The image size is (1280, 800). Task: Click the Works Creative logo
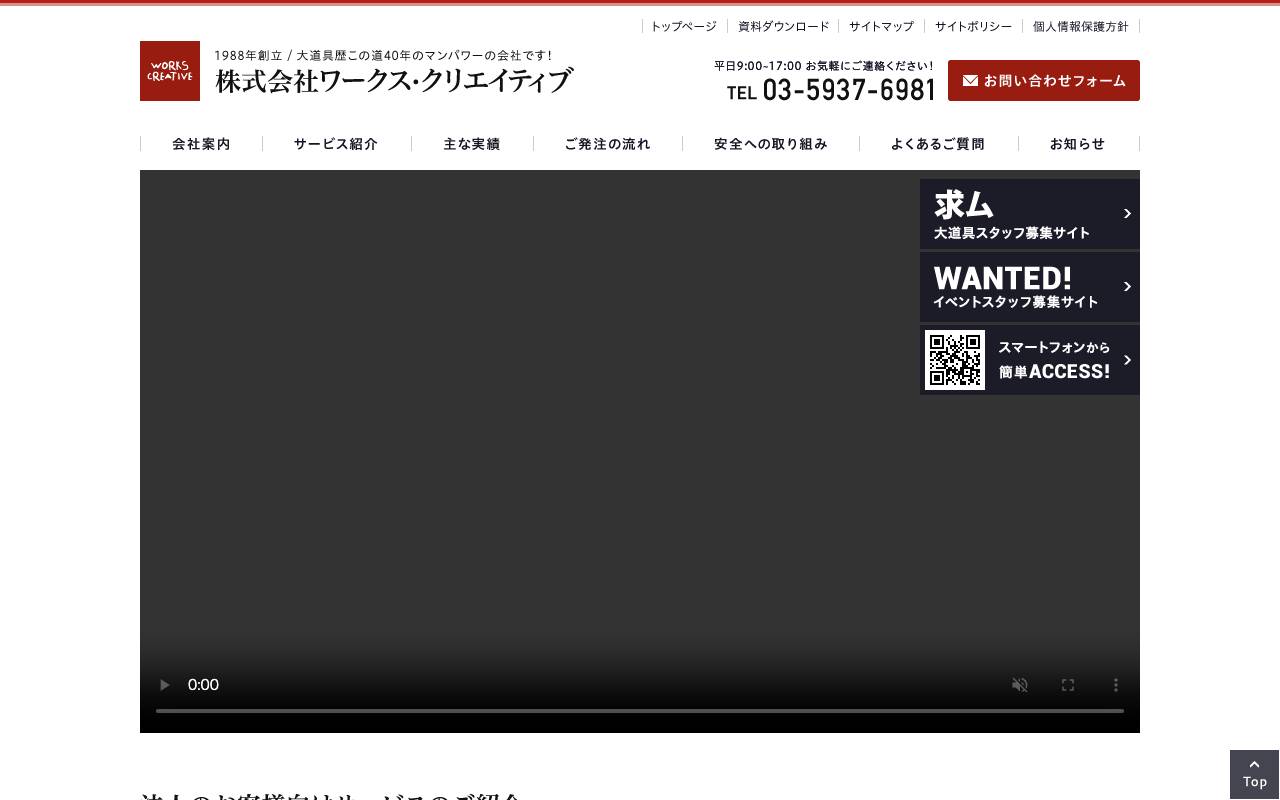point(170,71)
